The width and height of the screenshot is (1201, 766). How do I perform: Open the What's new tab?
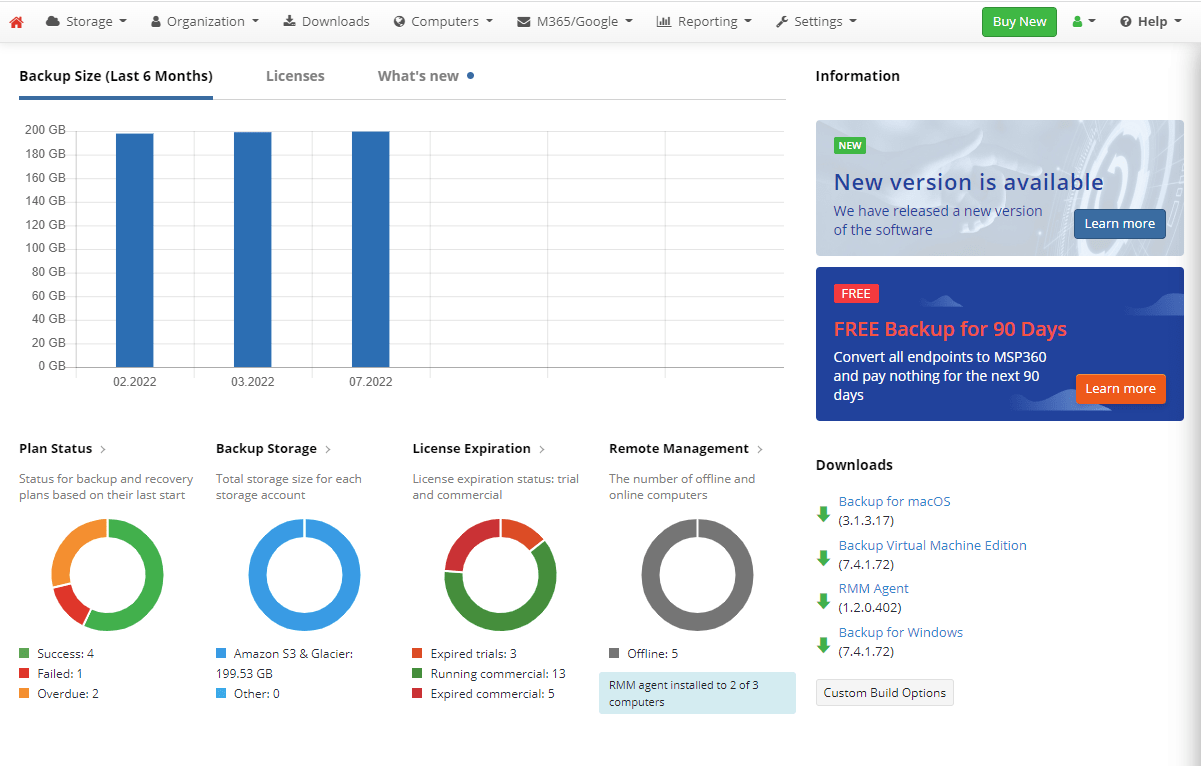pos(419,75)
